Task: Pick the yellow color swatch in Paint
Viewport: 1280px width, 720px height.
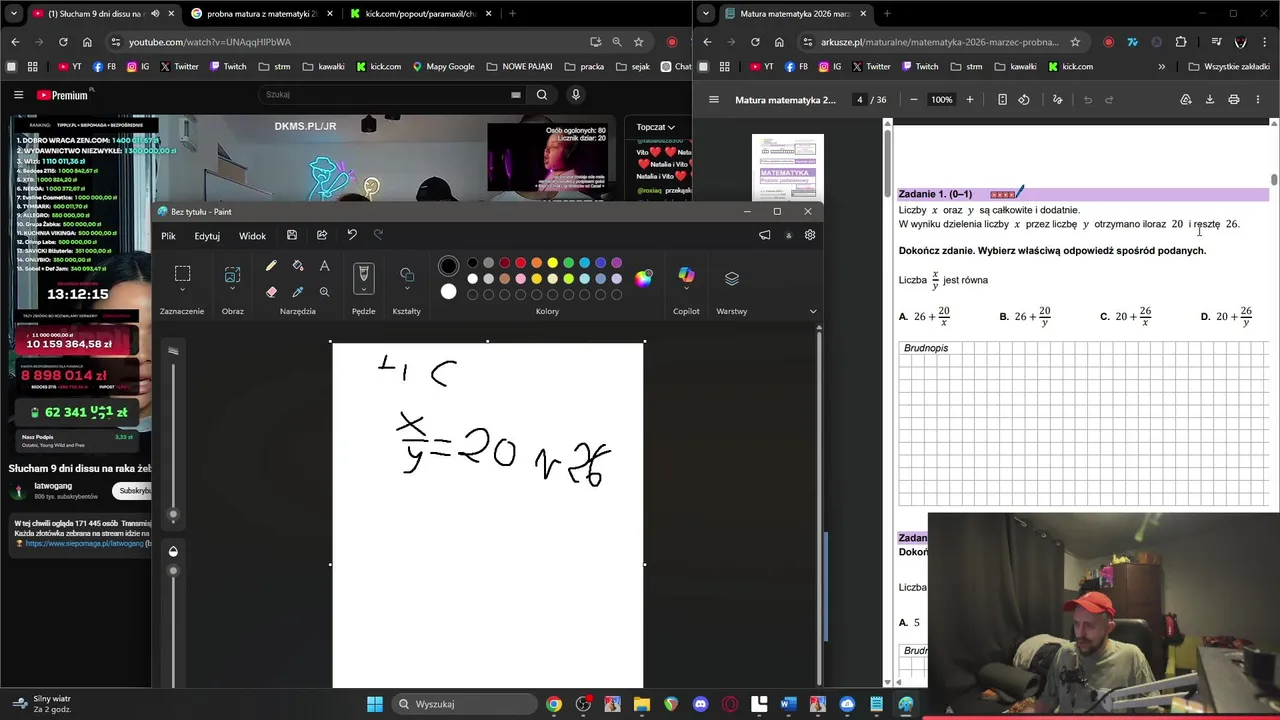Action: (552, 263)
